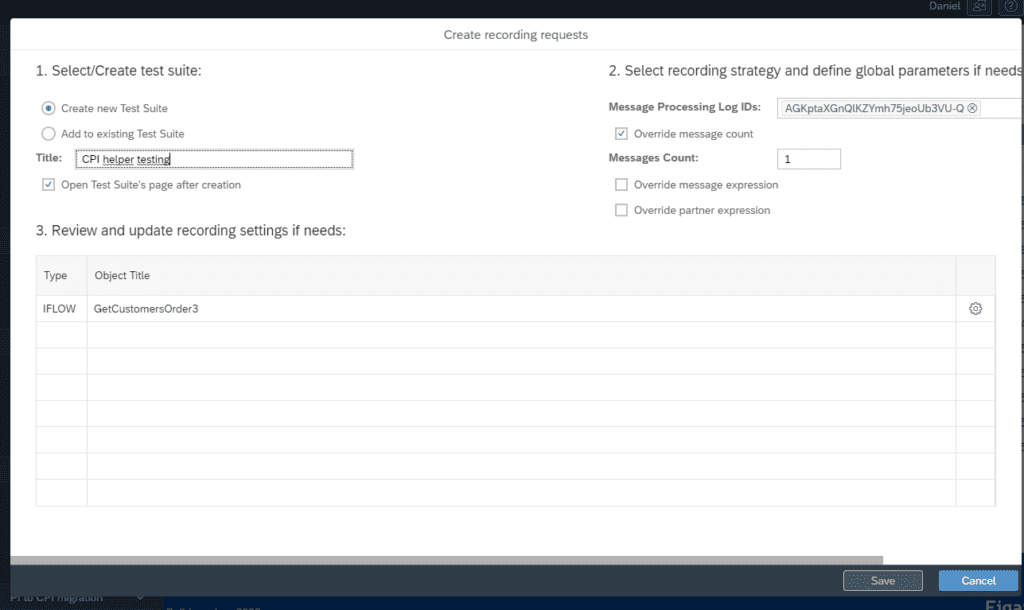Image resolution: width=1024 pixels, height=610 pixels.
Task: Select the IFLOW cell in the table
Action: pos(61,309)
